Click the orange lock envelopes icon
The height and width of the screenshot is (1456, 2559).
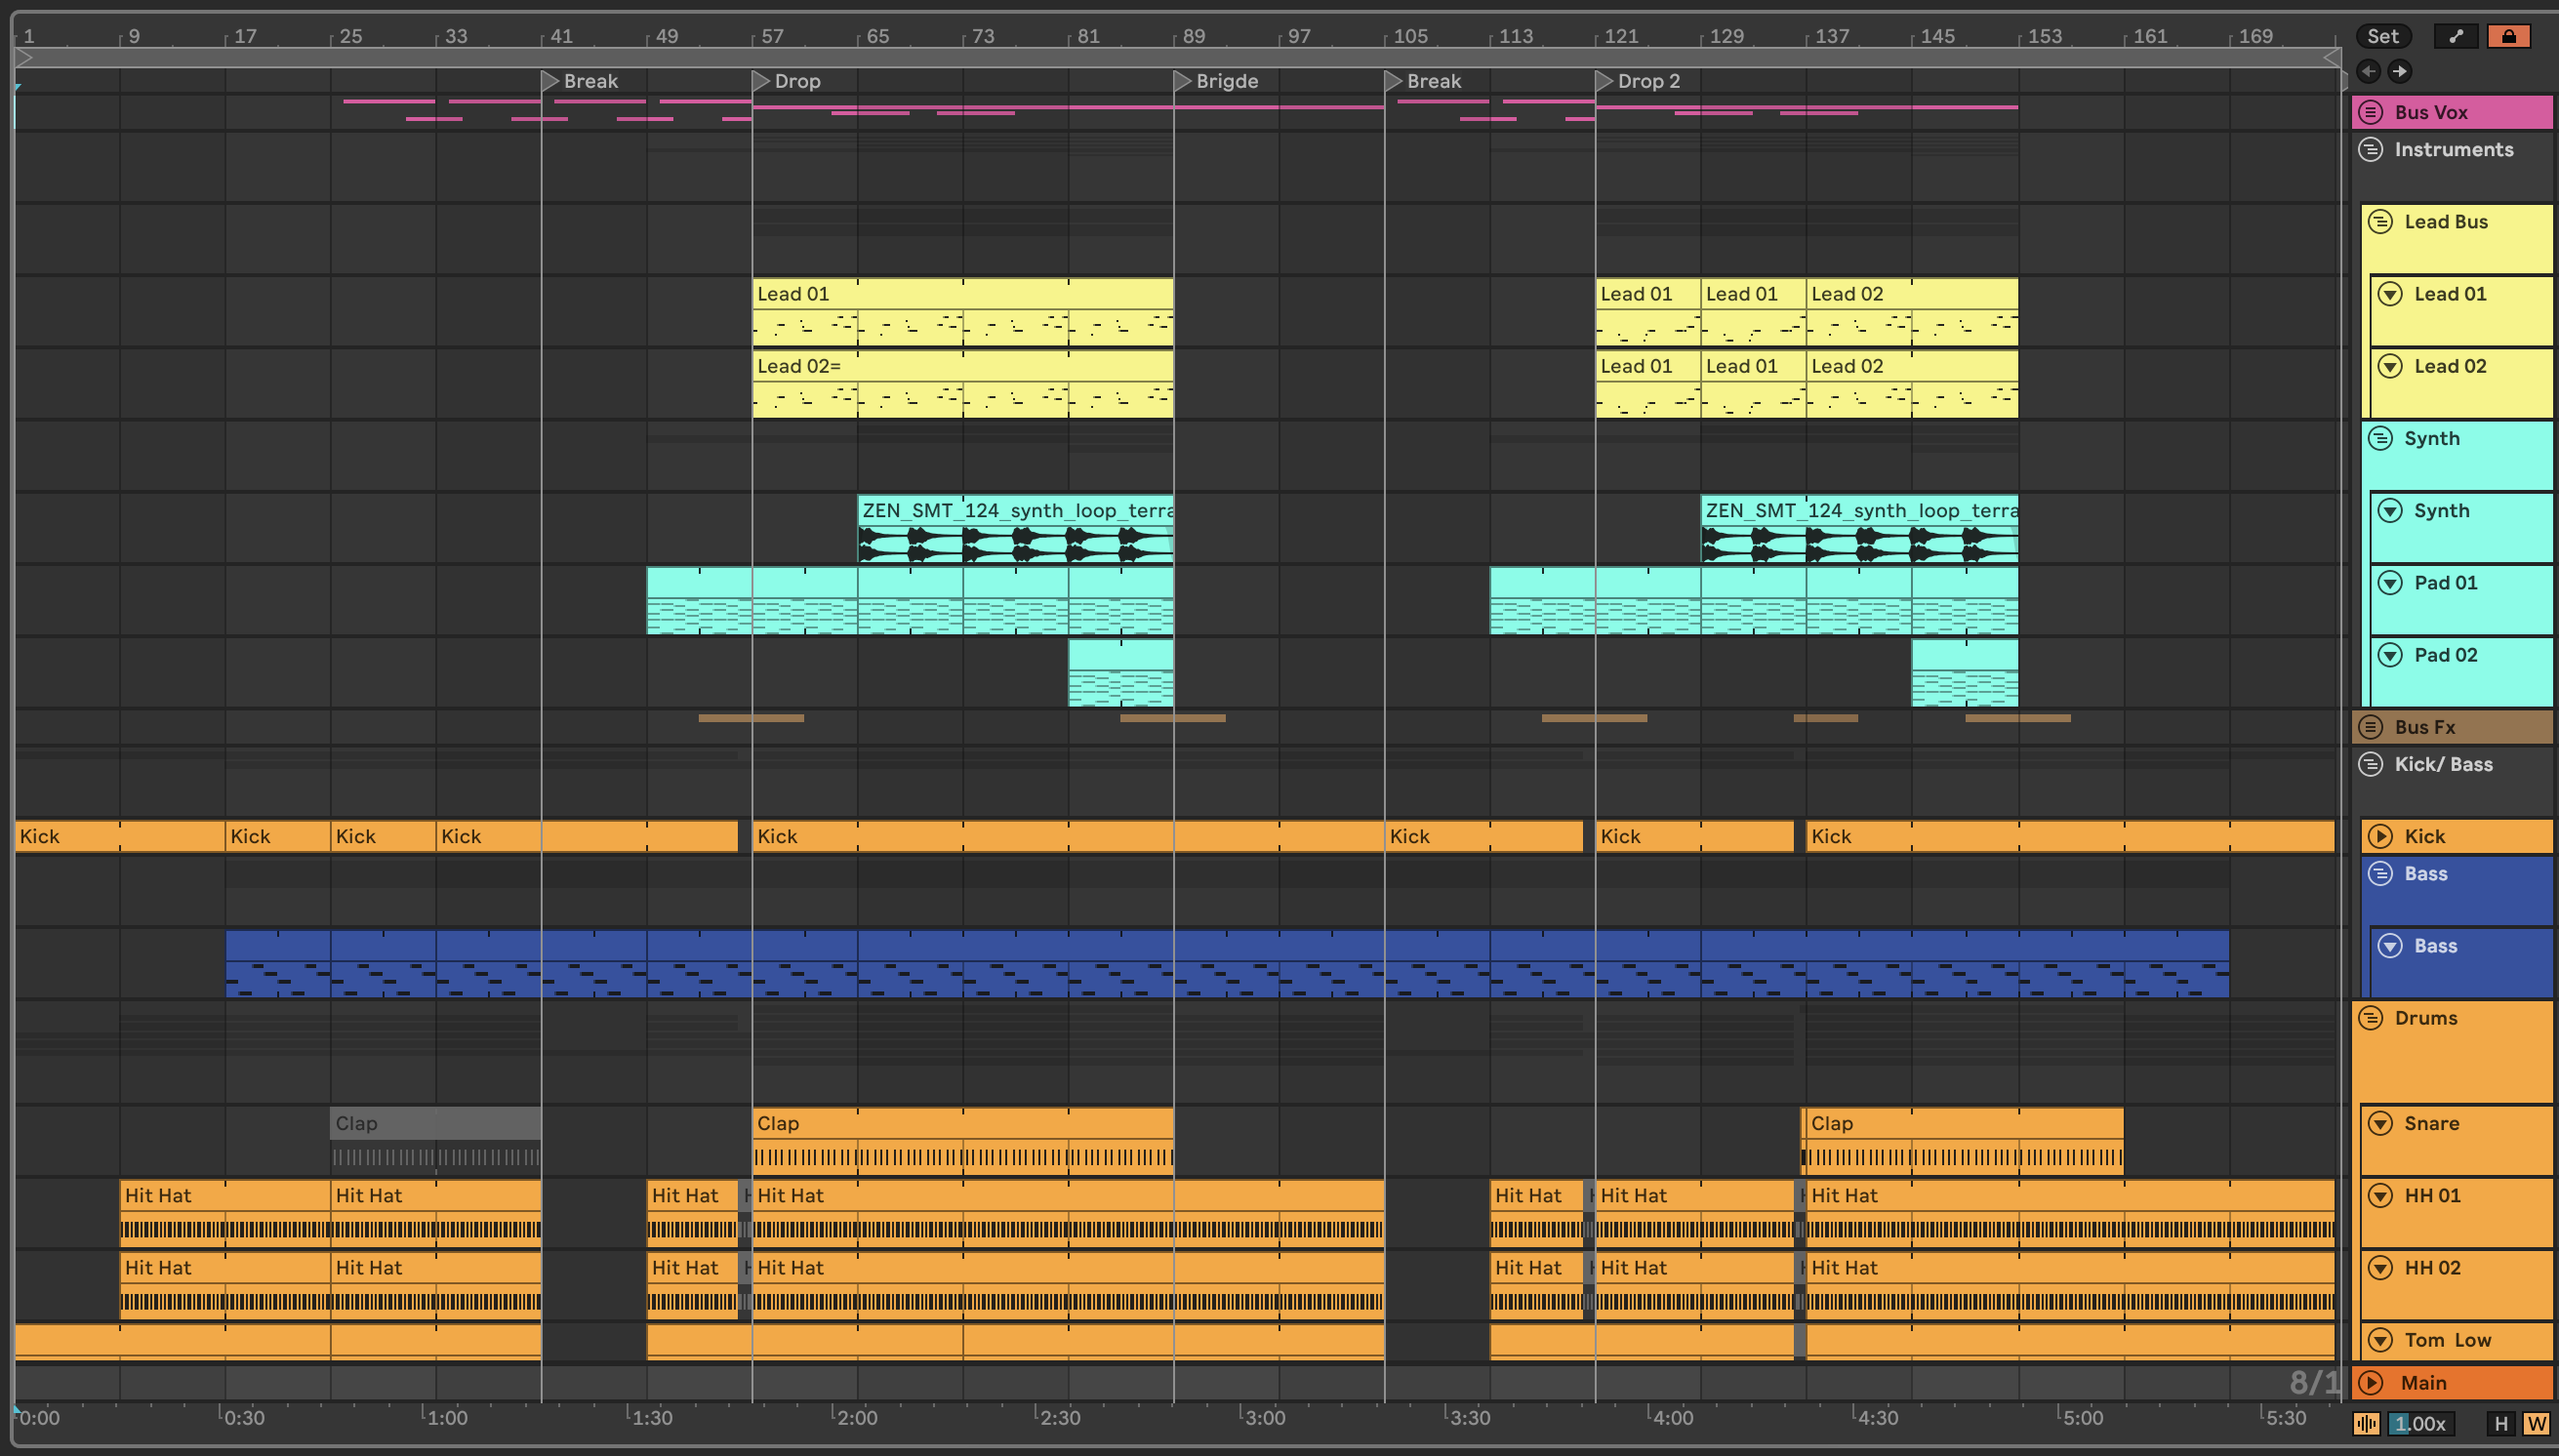tap(2508, 37)
